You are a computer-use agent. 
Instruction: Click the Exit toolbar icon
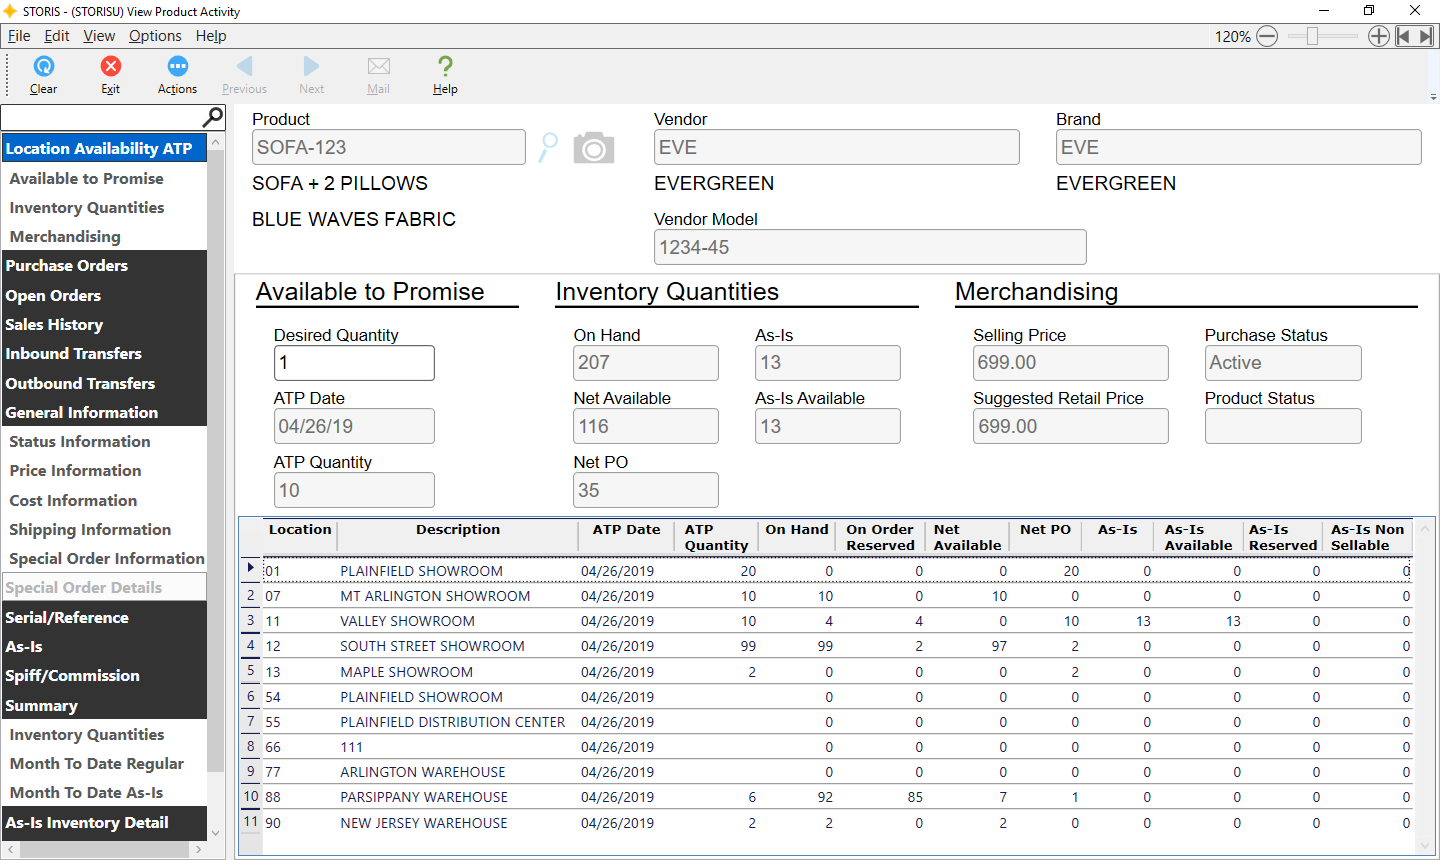point(110,75)
